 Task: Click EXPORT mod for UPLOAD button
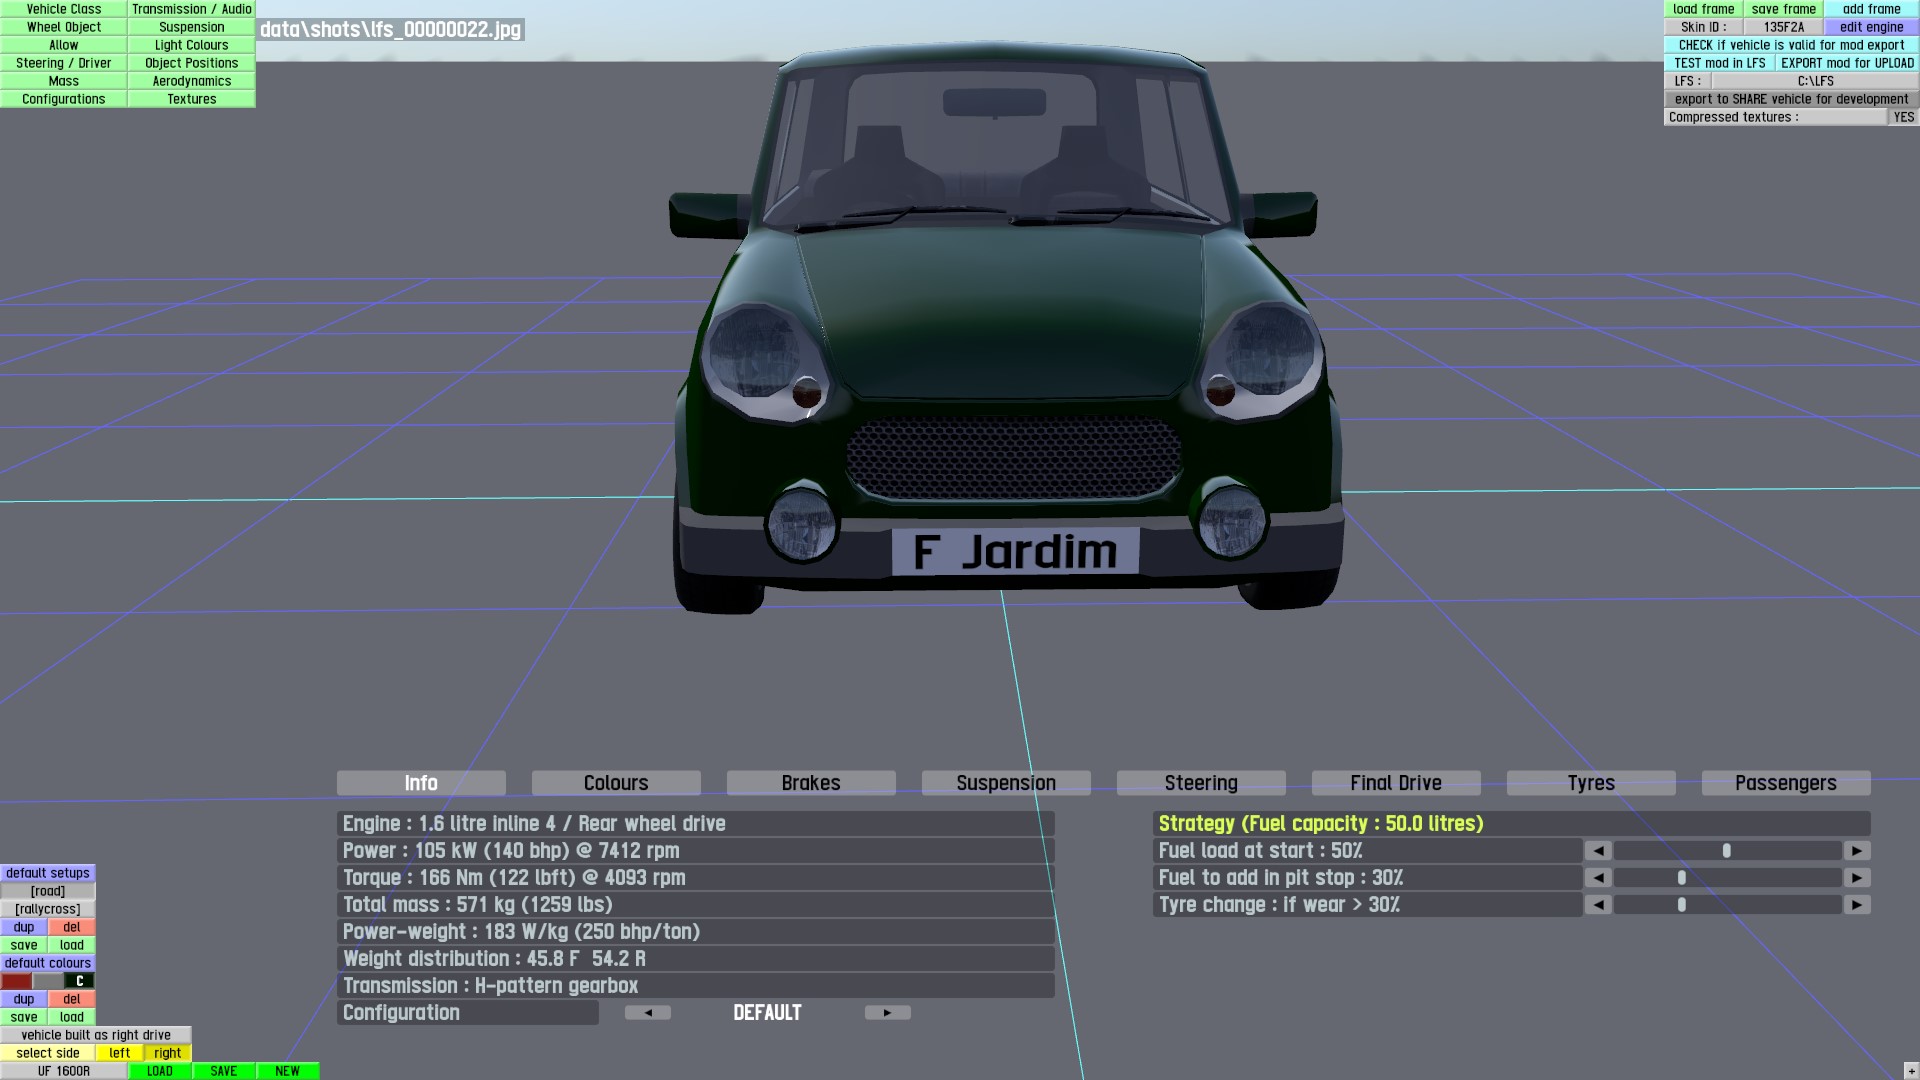coord(1847,63)
